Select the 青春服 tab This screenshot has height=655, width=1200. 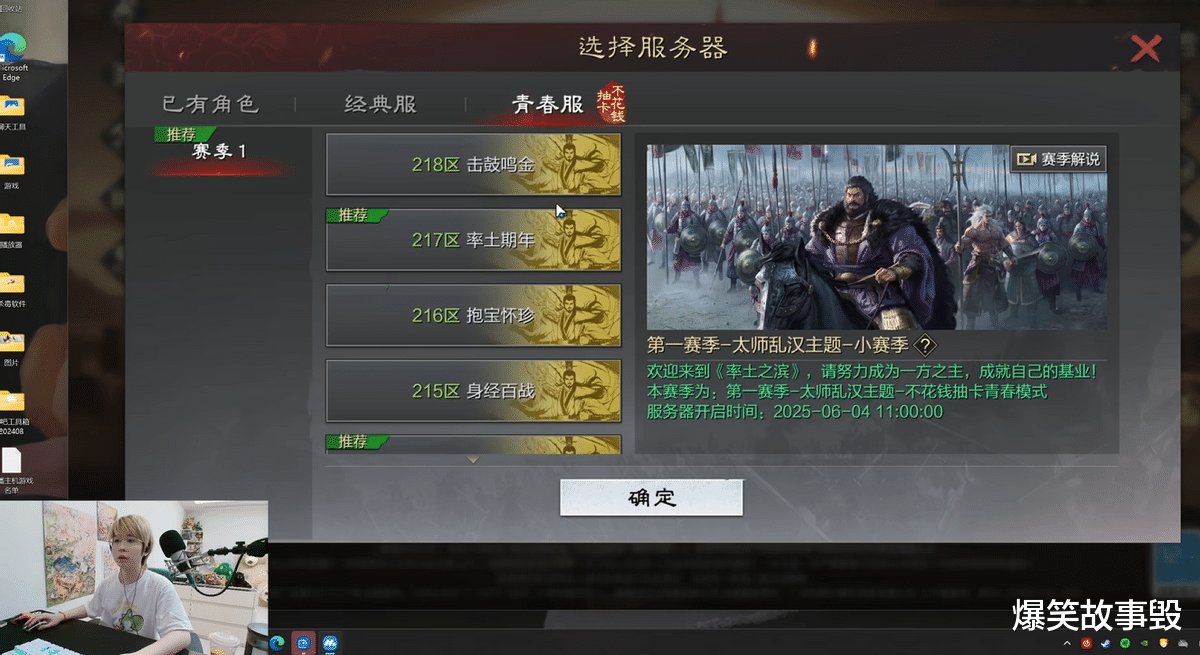tap(547, 104)
